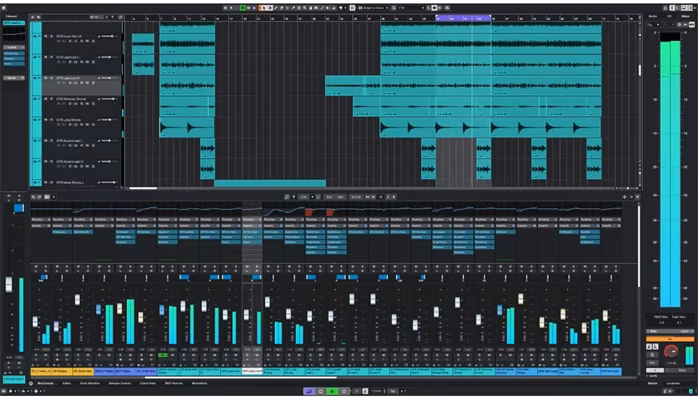The width and height of the screenshot is (698, 400).
Task: Click the search tracks icon above the track list
Action: (x=39, y=17)
